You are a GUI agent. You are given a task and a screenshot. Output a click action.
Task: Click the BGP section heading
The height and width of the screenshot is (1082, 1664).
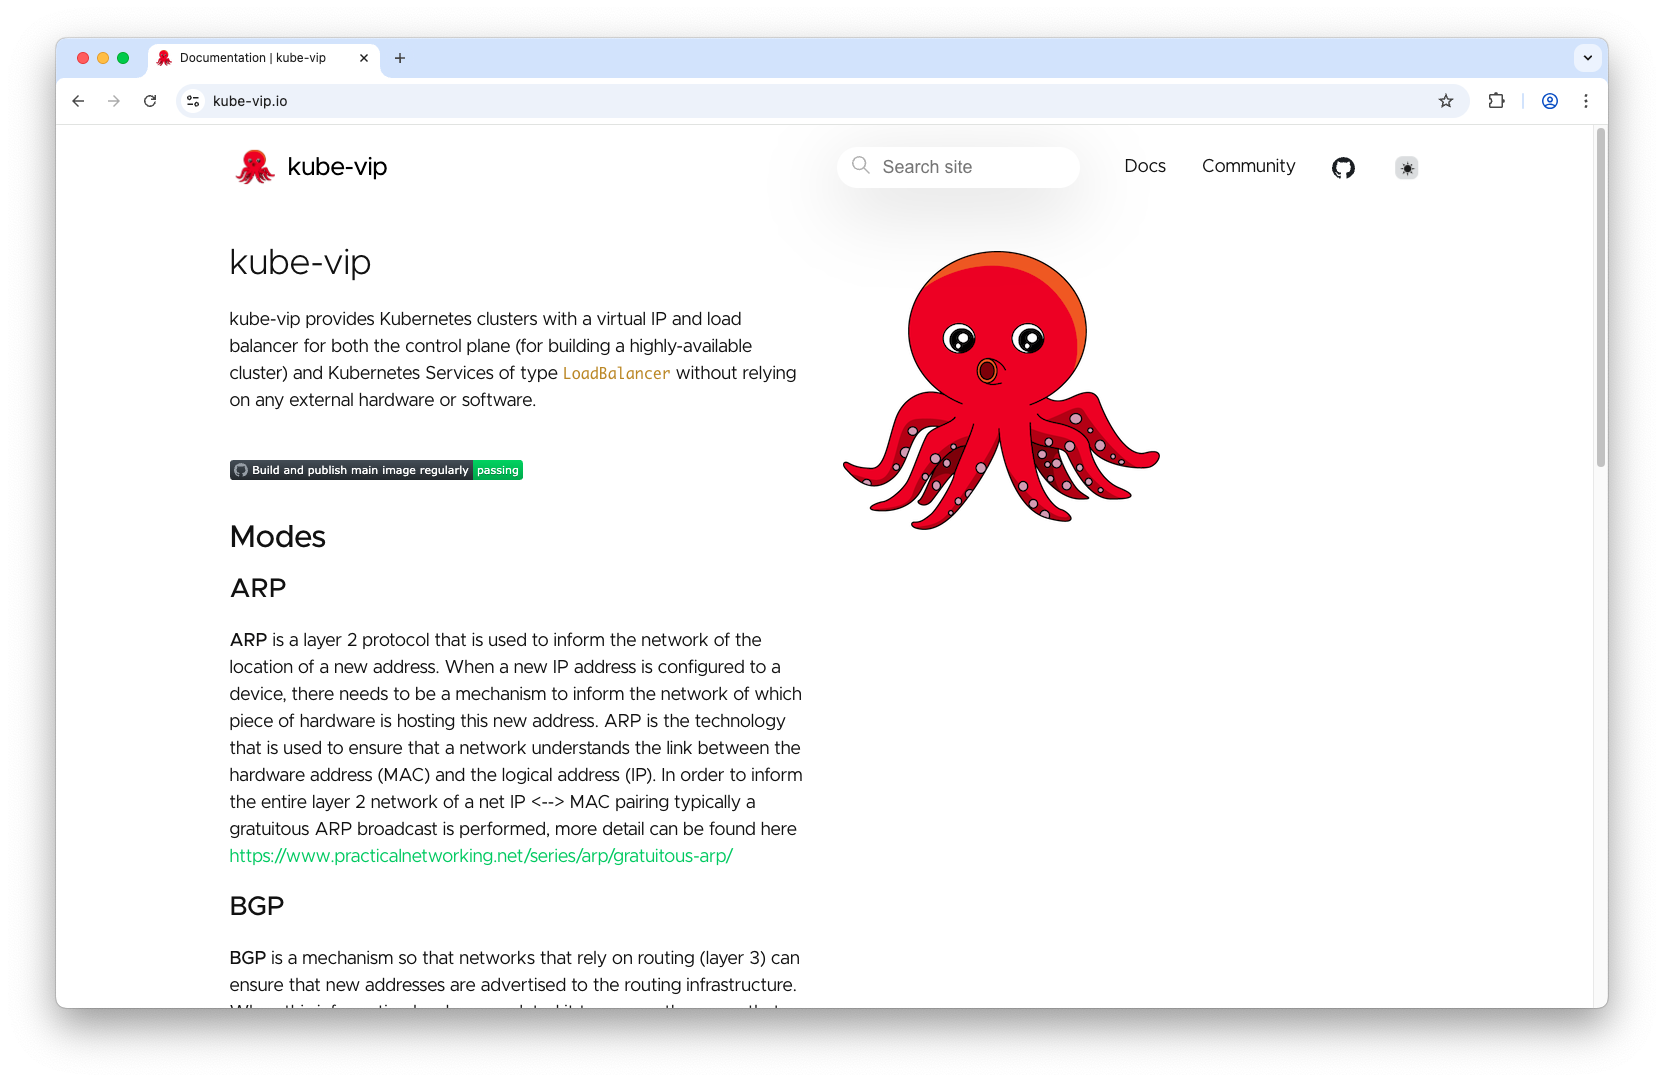point(257,906)
